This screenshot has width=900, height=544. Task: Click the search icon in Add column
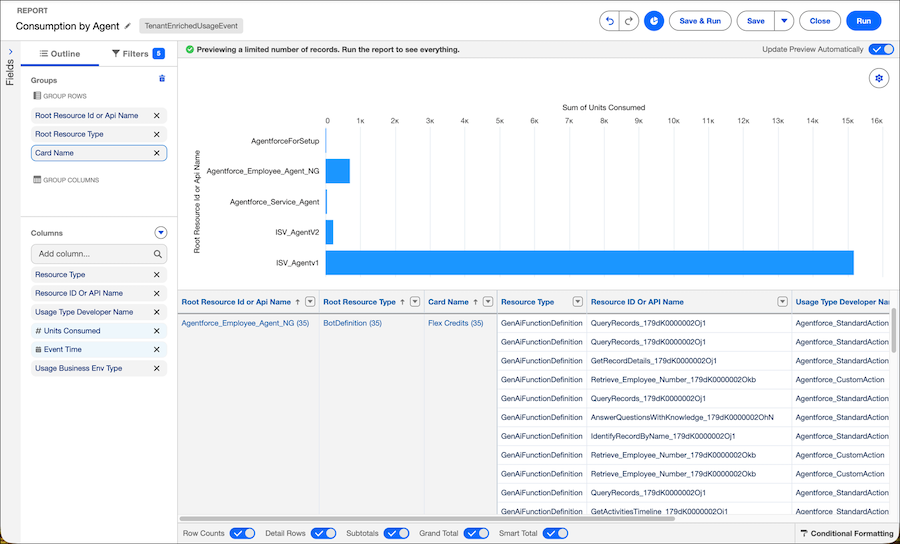pyautogui.click(x=157, y=254)
